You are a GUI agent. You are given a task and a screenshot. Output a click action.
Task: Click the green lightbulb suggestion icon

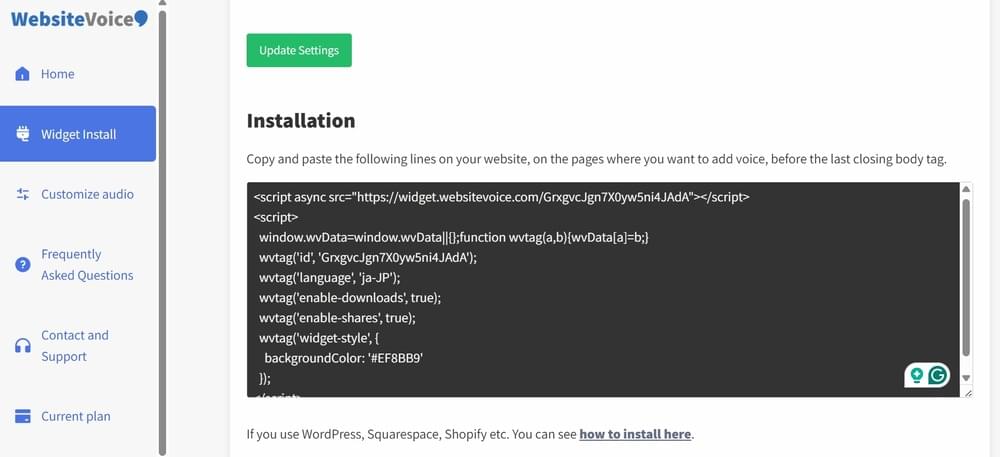917,375
